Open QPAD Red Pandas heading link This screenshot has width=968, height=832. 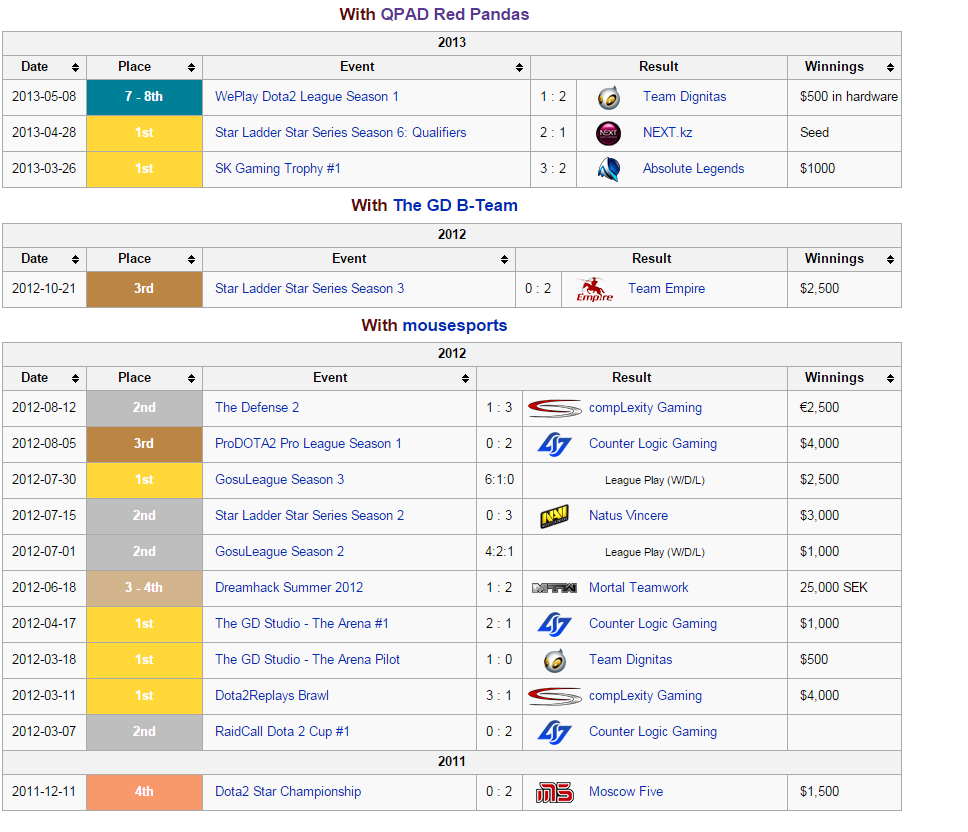pyautogui.click(x=454, y=14)
